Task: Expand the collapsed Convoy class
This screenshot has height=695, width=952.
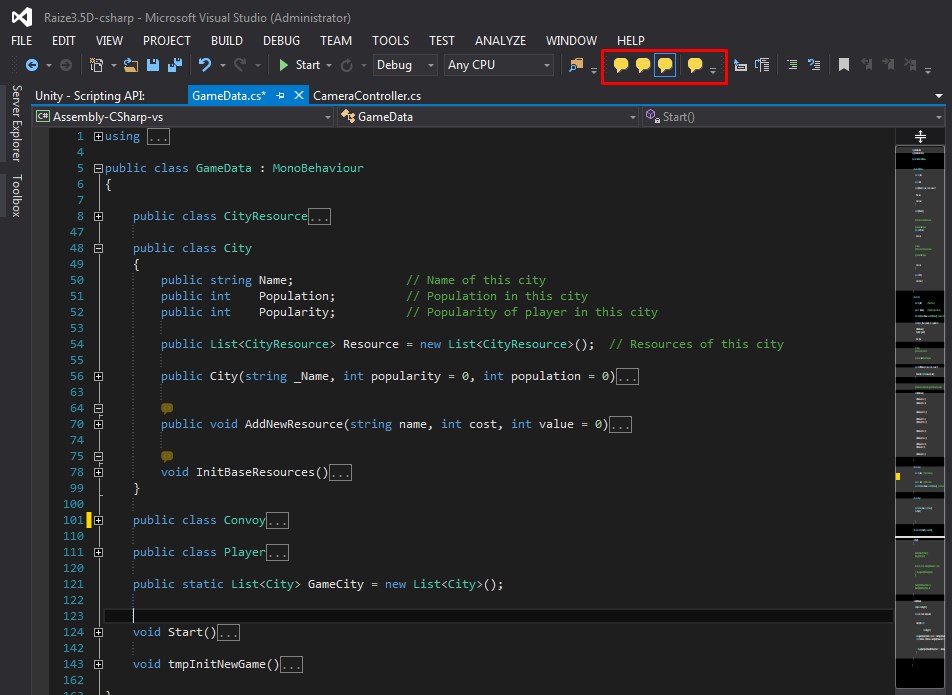Action: (97, 520)
